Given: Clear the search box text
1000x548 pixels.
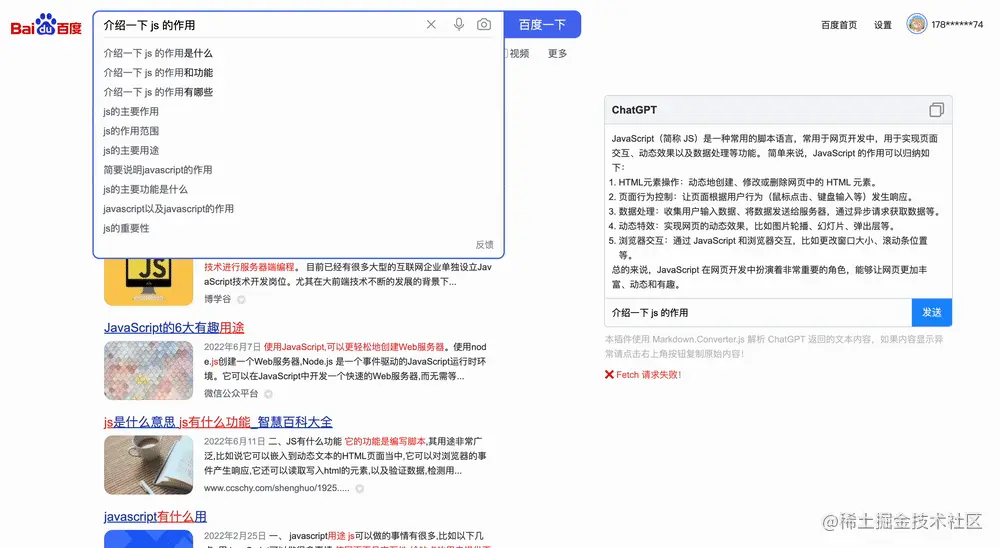Looking at the screenshot, I should point(431,24).
